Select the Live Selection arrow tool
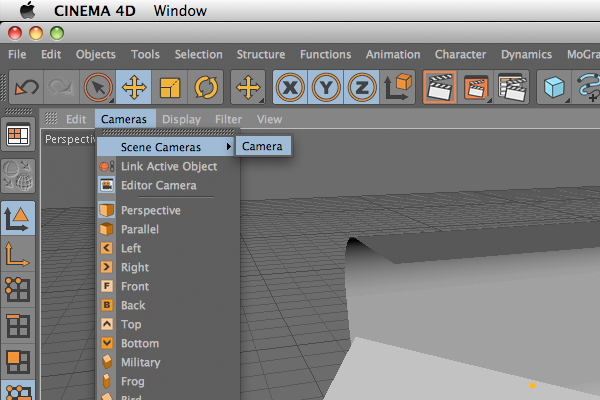Viewport: 600px width, 400px height. [x=98, y=87]
